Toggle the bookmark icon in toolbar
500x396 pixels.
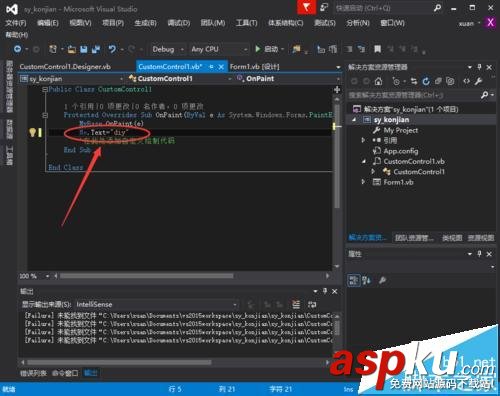click(x=377, y=49)
